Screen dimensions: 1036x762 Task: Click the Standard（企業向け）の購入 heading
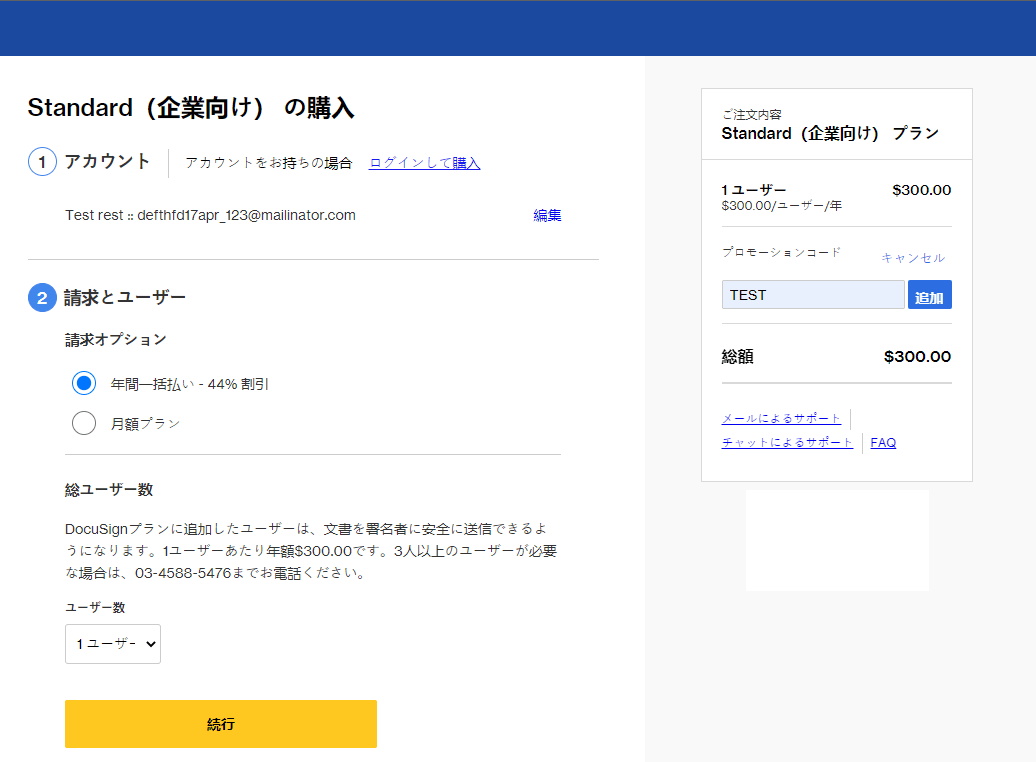click(x=191, y=108)
